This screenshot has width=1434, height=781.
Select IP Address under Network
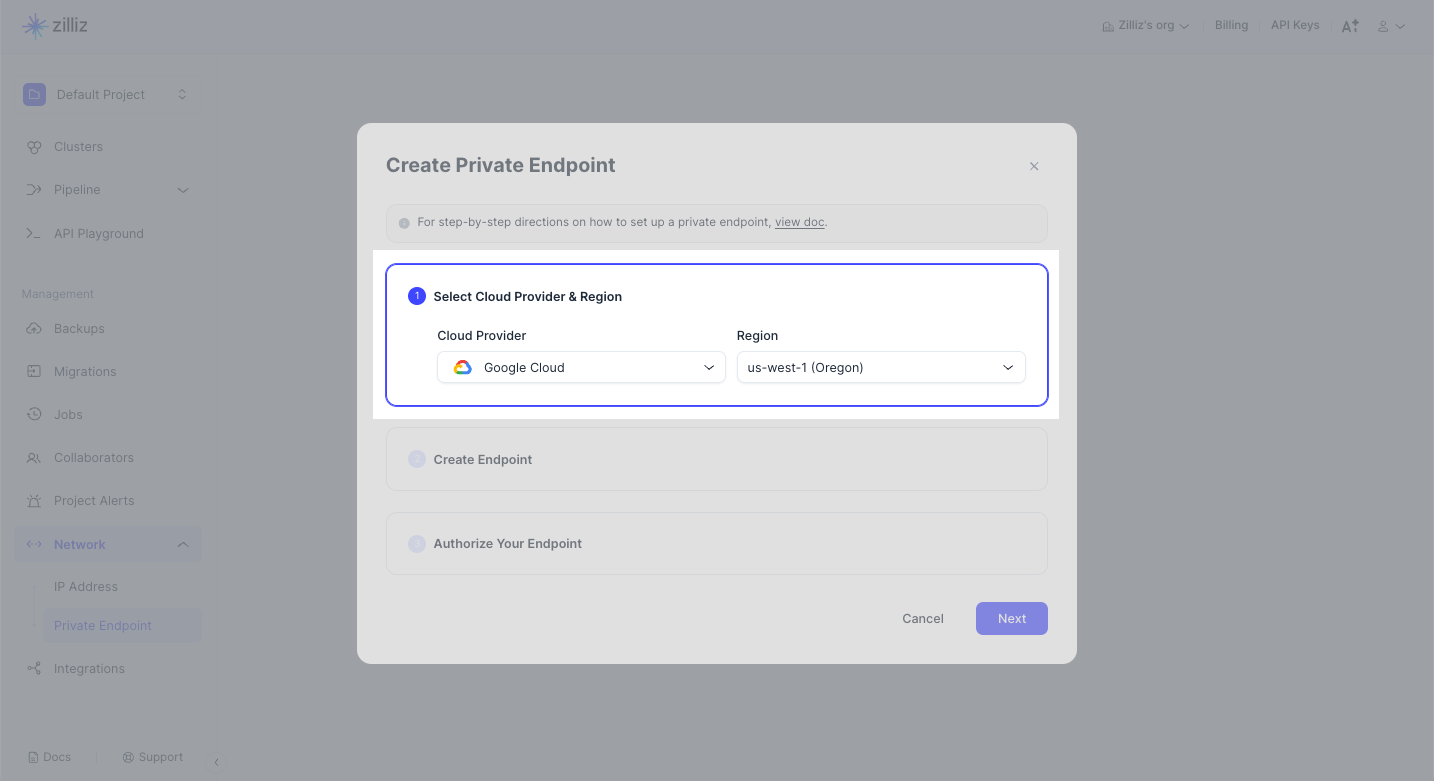tap(86, 587)
